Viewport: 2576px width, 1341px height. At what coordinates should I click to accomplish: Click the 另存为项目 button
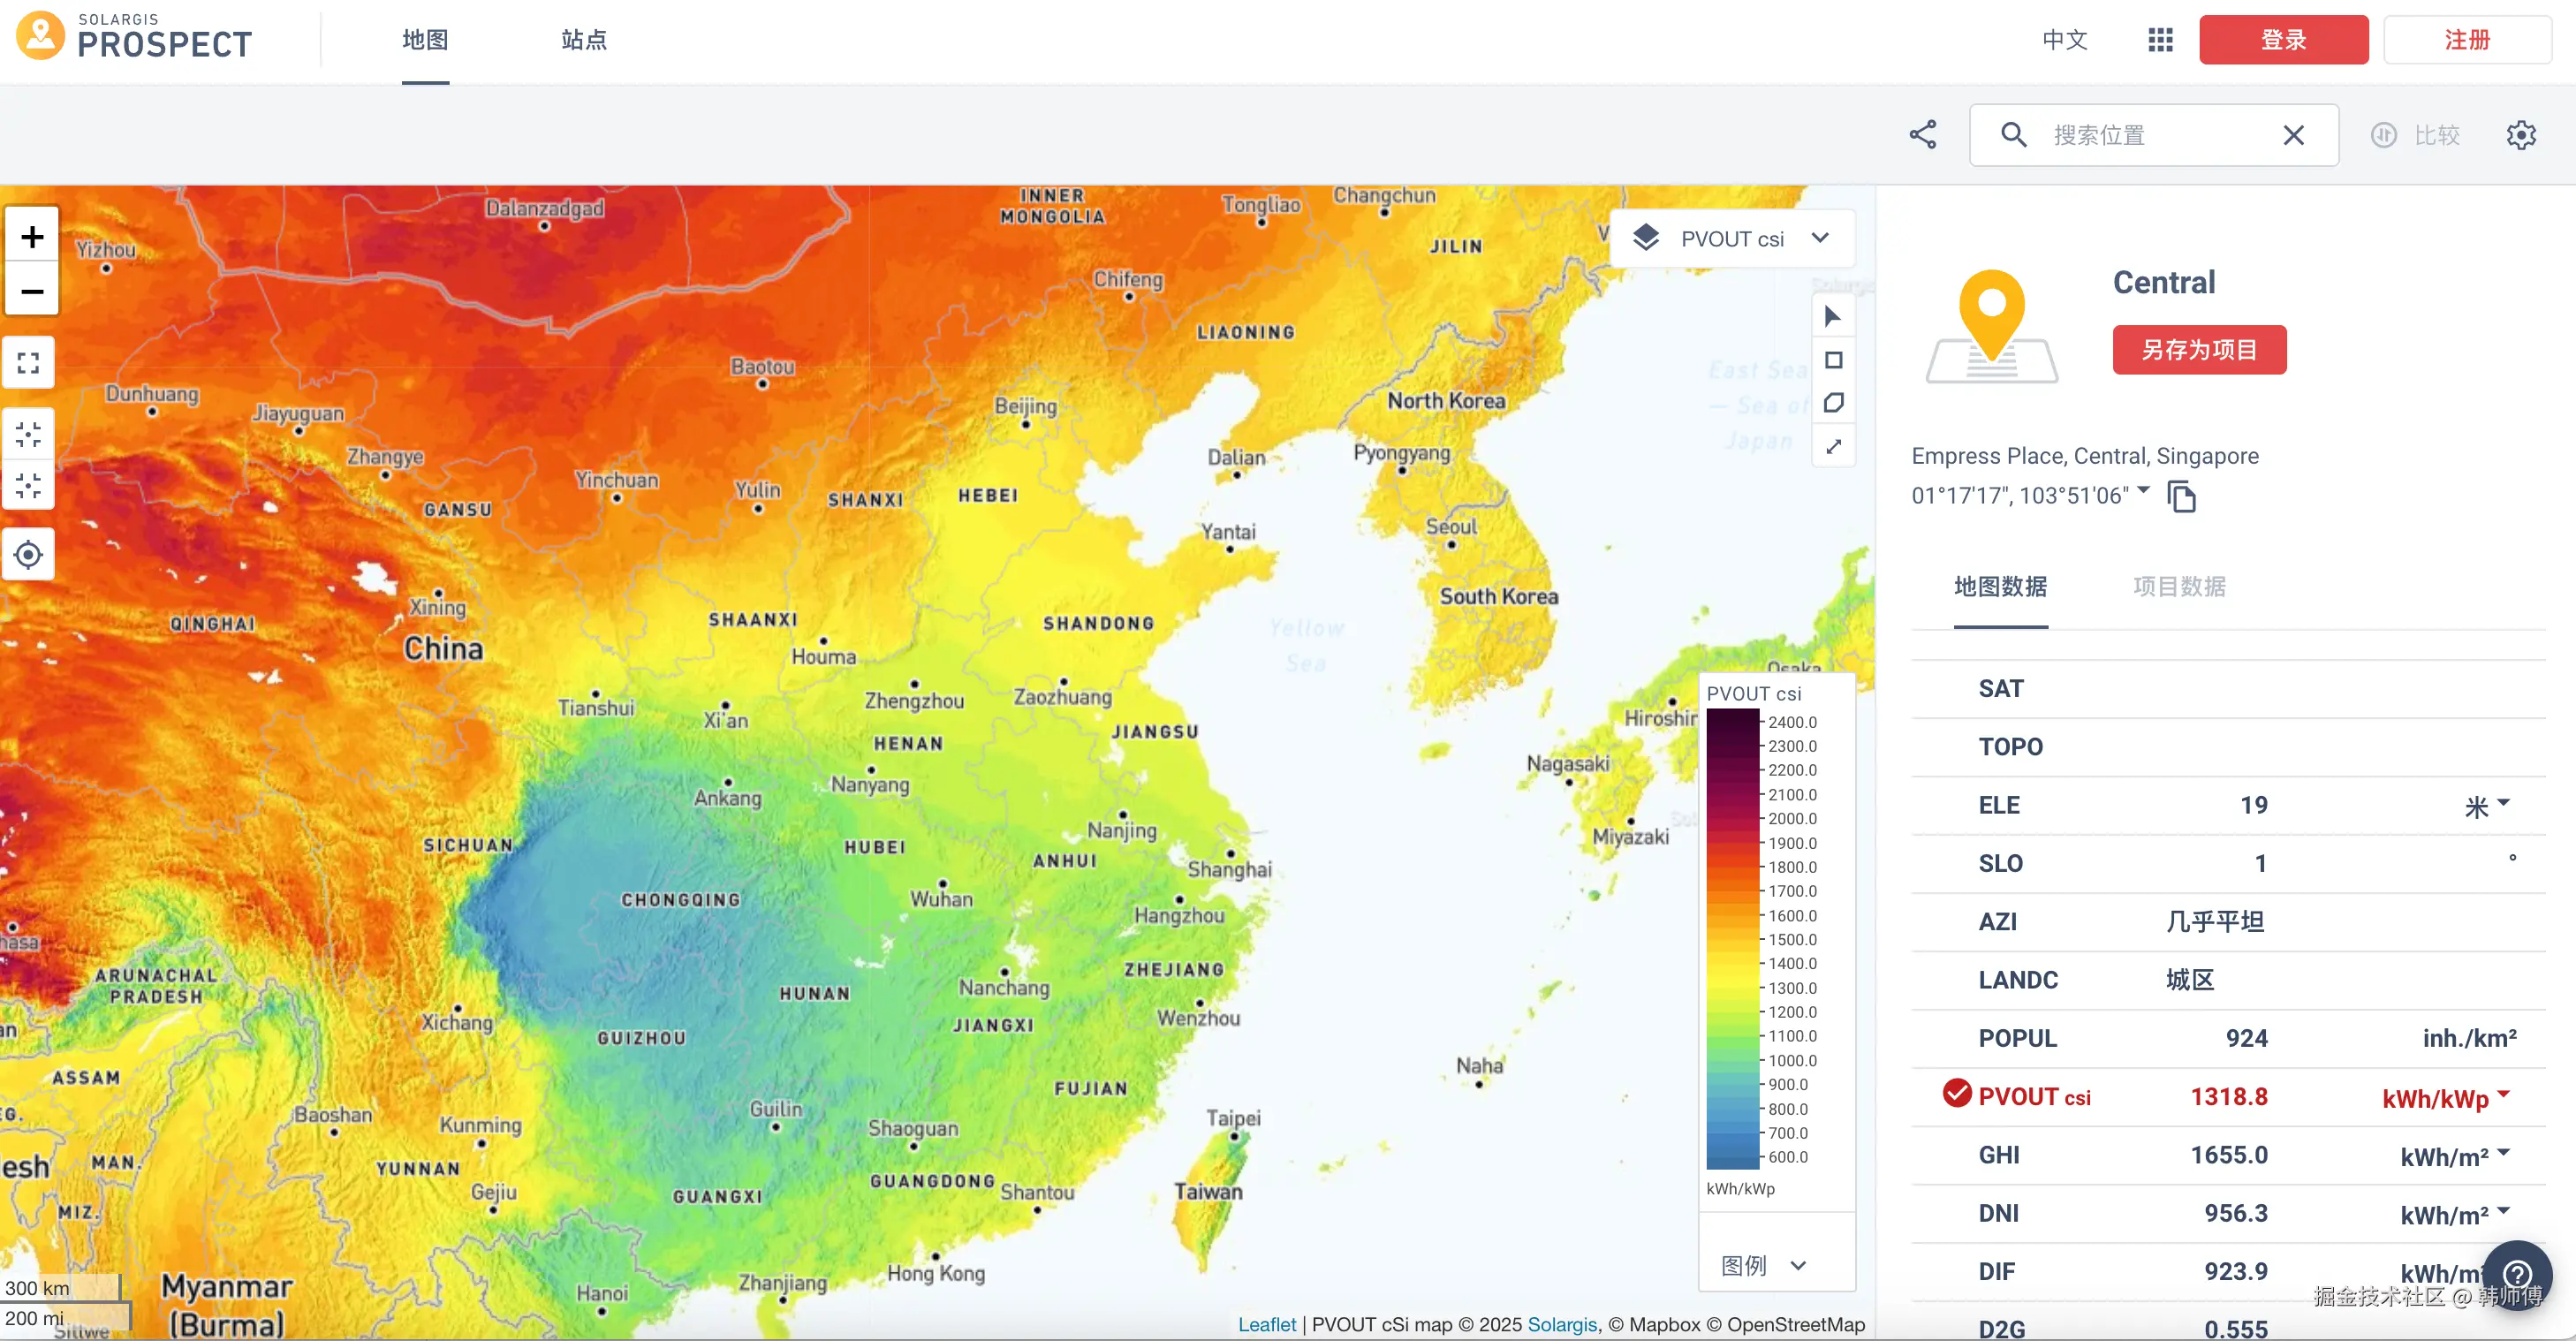click(2199, 350)
